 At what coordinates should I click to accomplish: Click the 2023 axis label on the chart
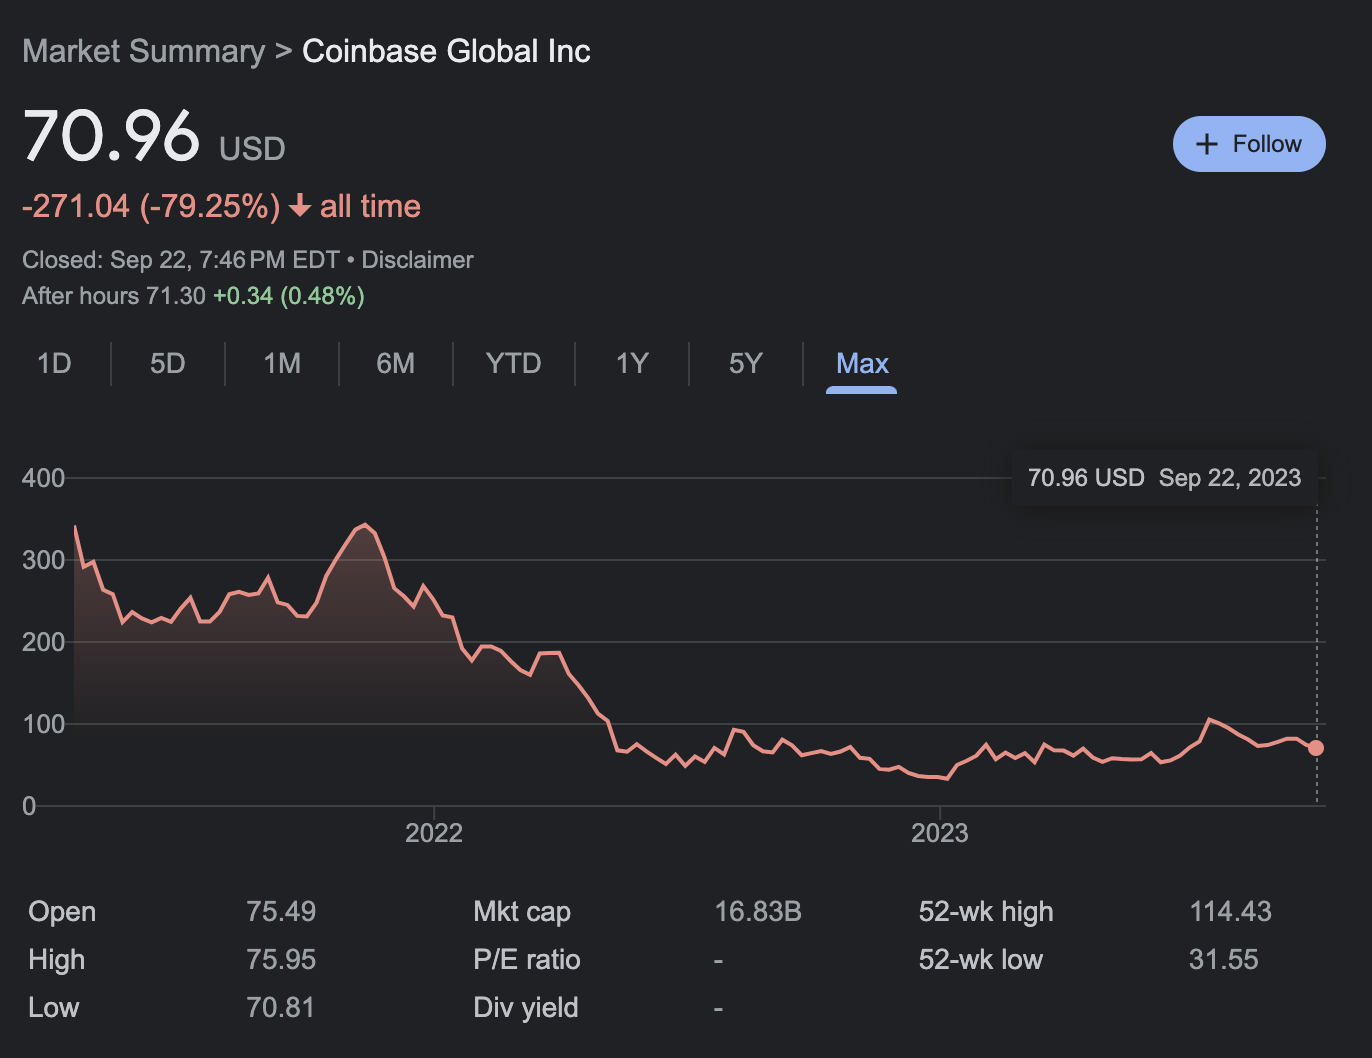pos(940,831)
